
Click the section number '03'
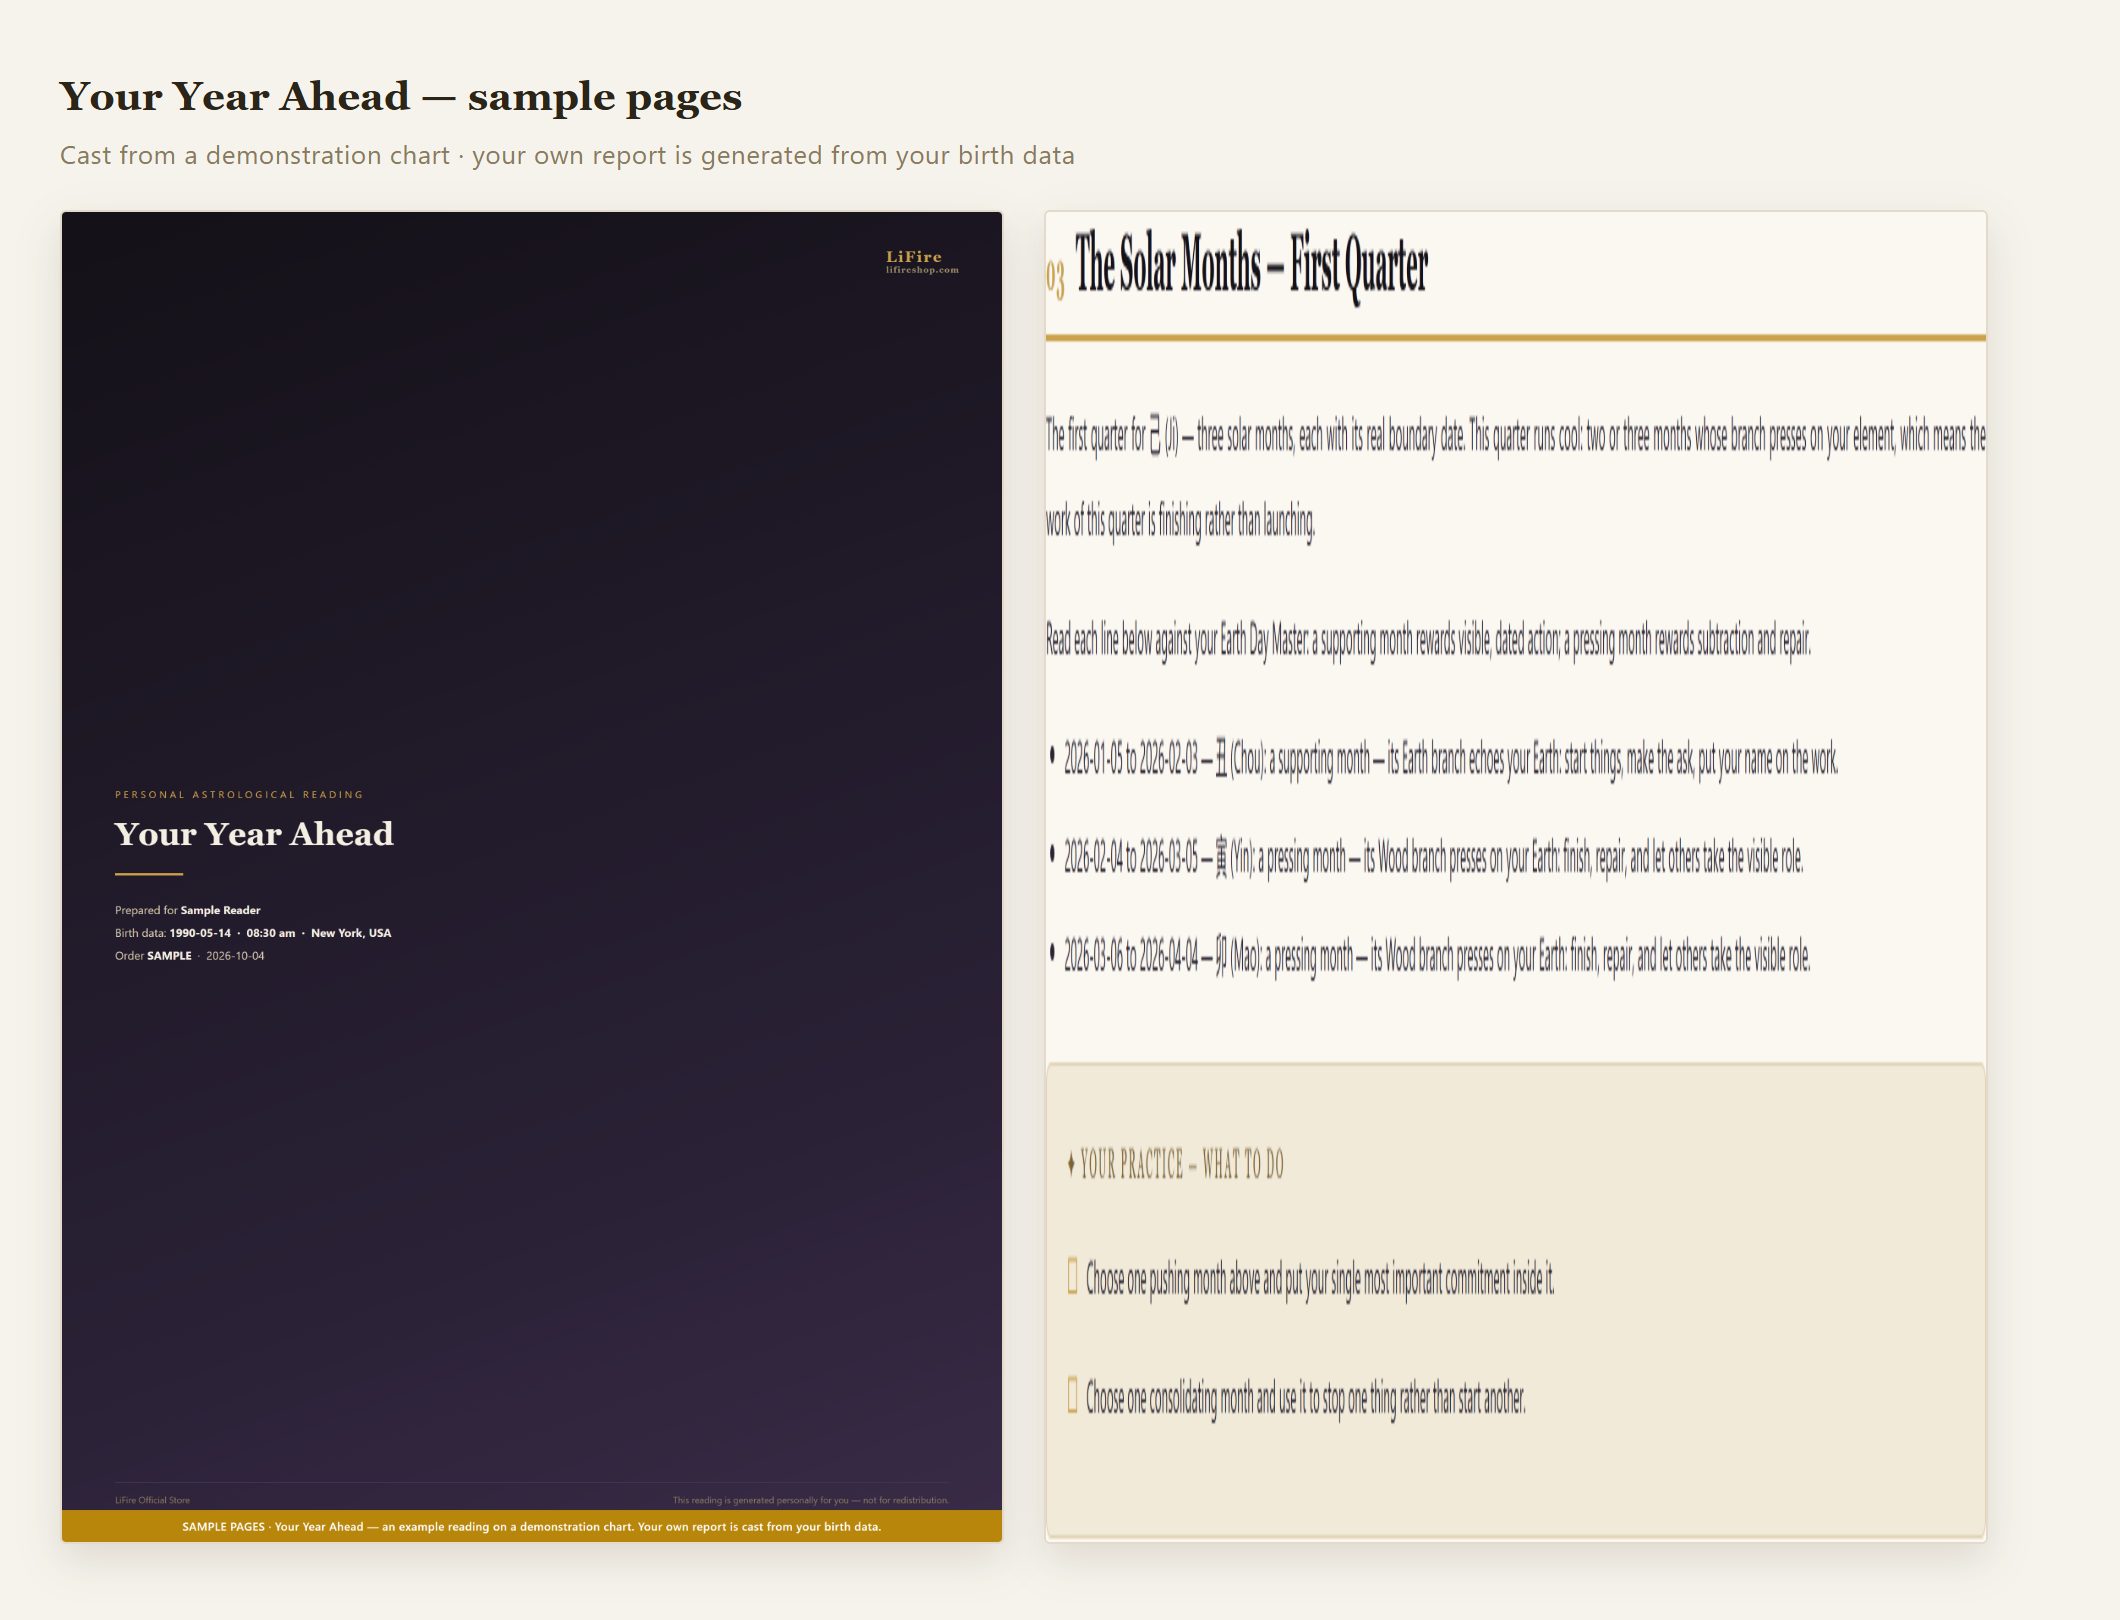pyautogui.click(x=1055, y=279)
